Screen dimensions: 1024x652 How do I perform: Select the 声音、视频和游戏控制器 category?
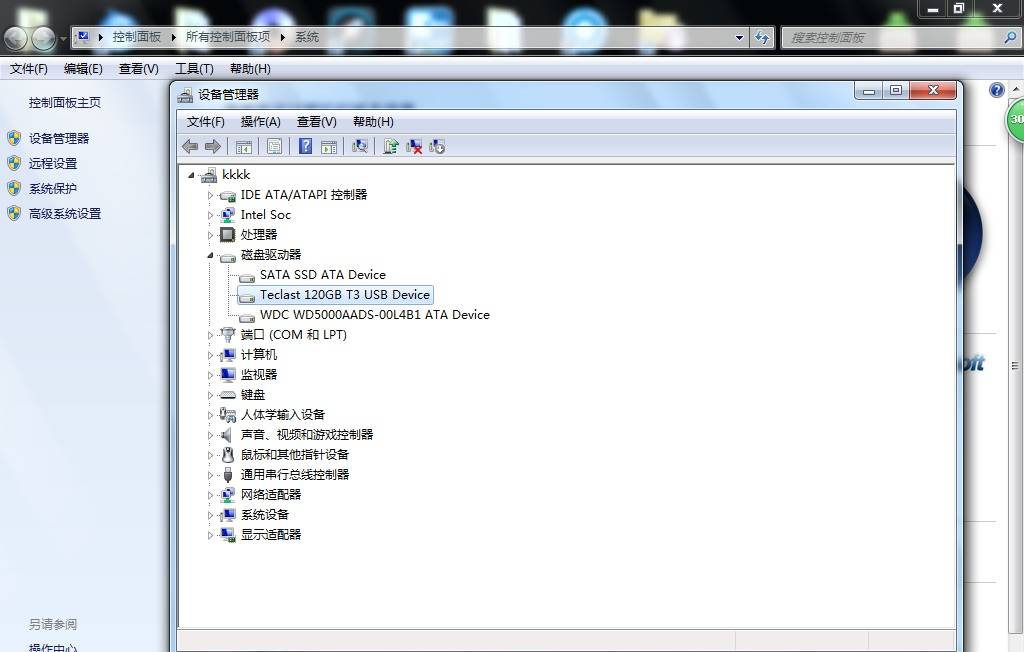pyautogui.click(x=307, y=434)
